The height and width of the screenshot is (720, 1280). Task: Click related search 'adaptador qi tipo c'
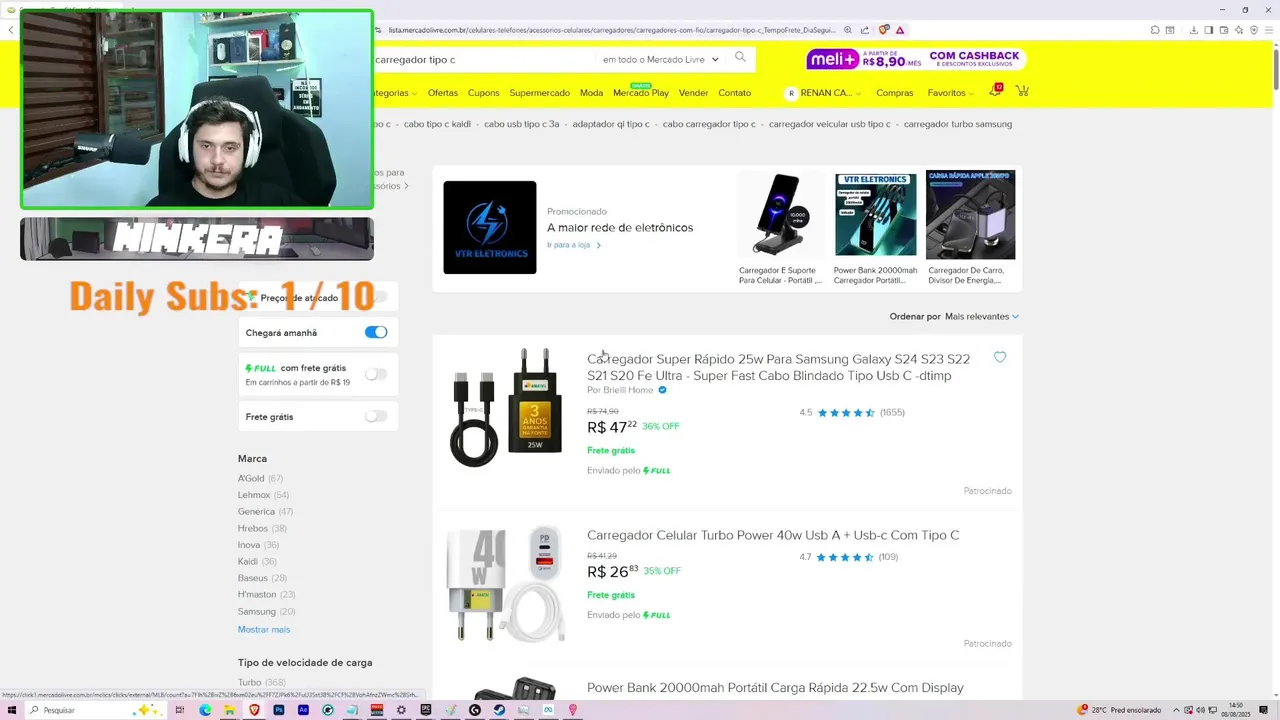point(611,124)
